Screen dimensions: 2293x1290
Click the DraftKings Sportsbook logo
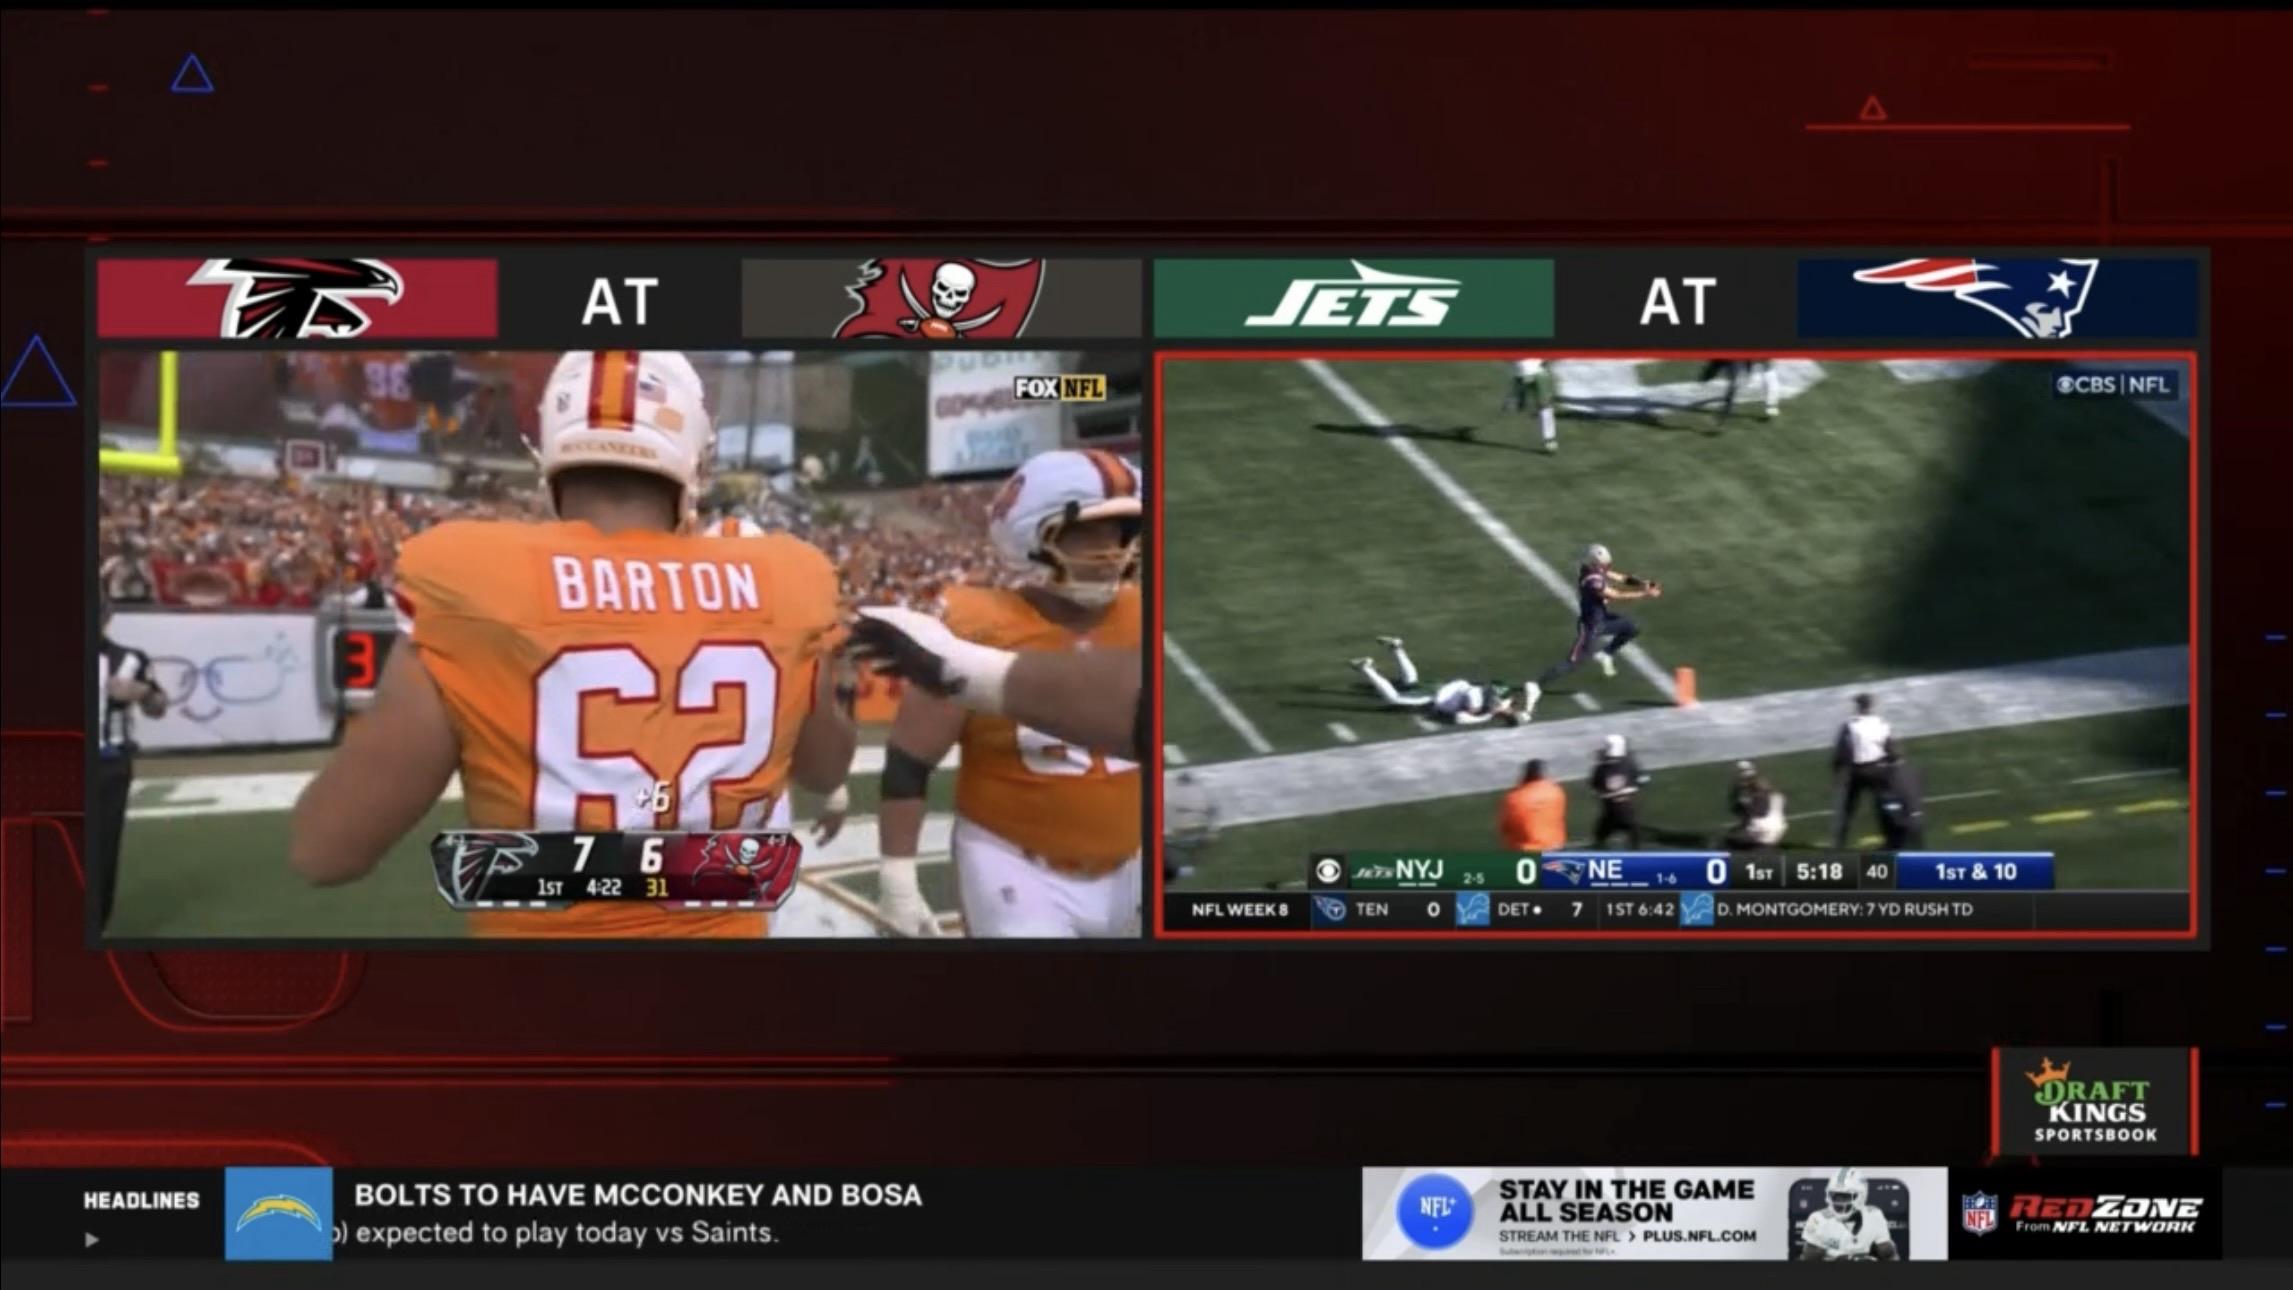pyautogui.click(x=2095, y=1101)
